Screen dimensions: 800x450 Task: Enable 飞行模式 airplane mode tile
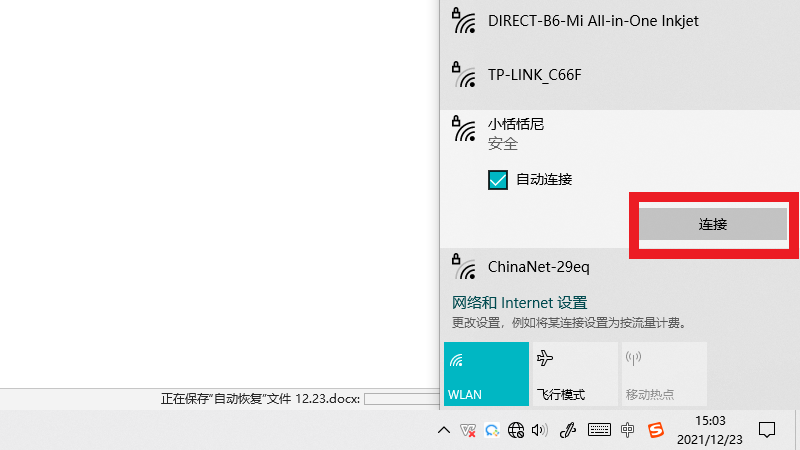click(x=574, y=374)
